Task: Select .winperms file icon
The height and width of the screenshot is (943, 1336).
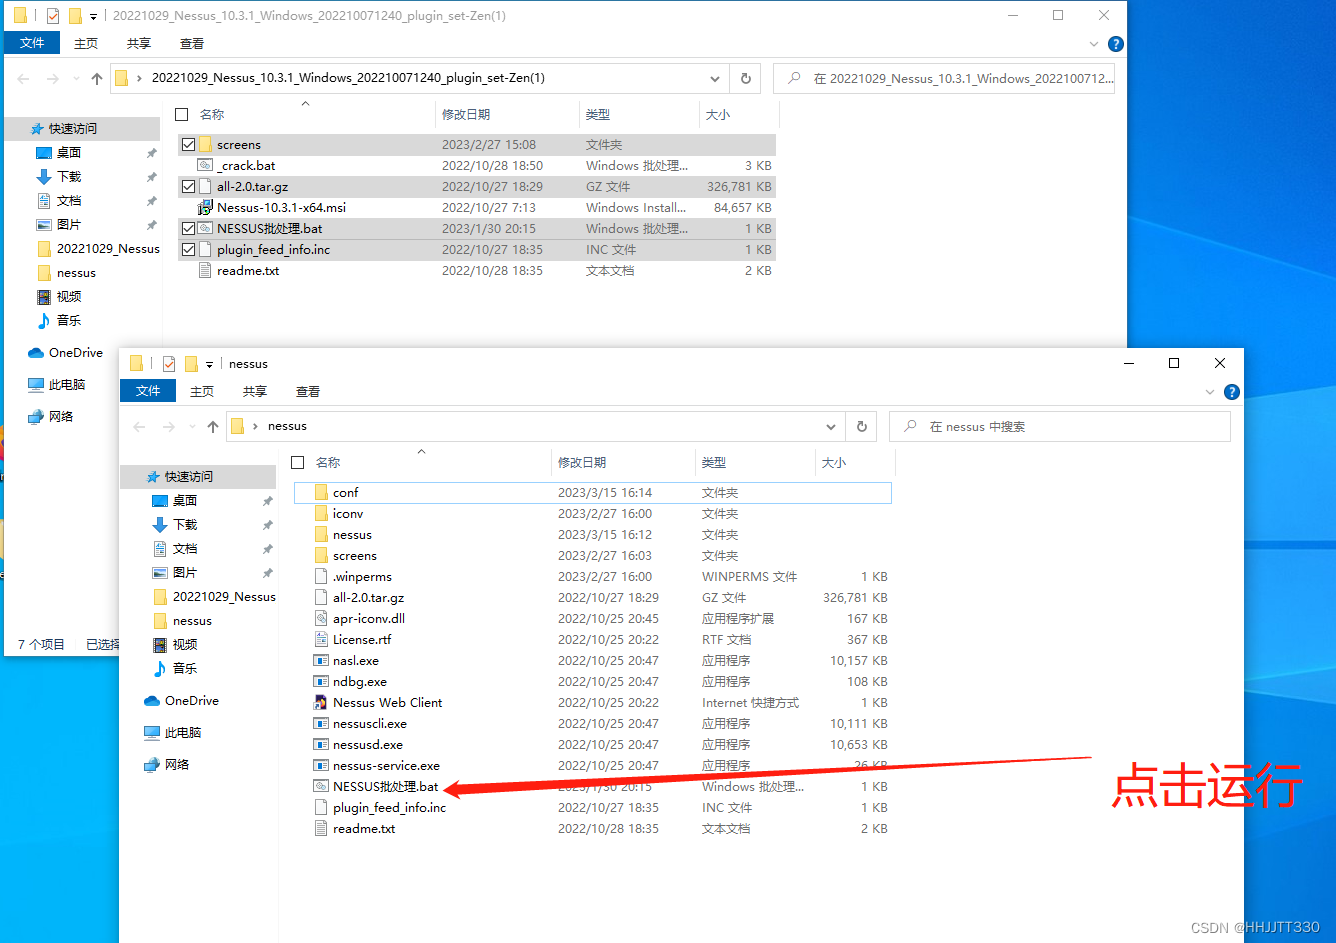Action: (x=321, y=577)
